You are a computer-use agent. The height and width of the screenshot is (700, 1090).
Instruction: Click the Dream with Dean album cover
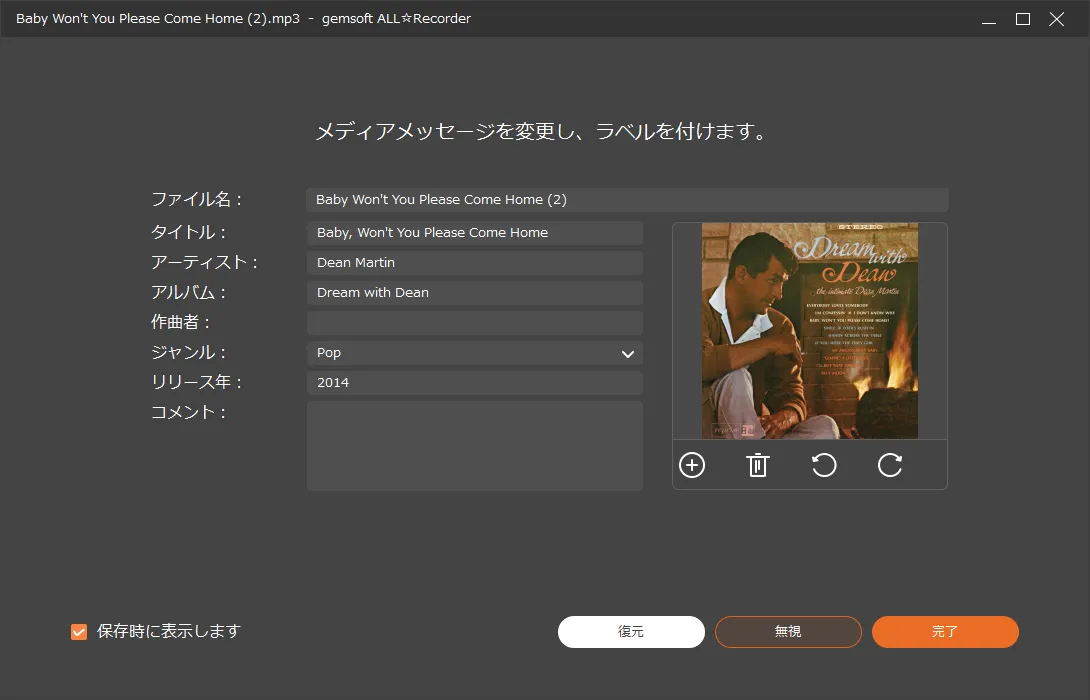(809, 331)
